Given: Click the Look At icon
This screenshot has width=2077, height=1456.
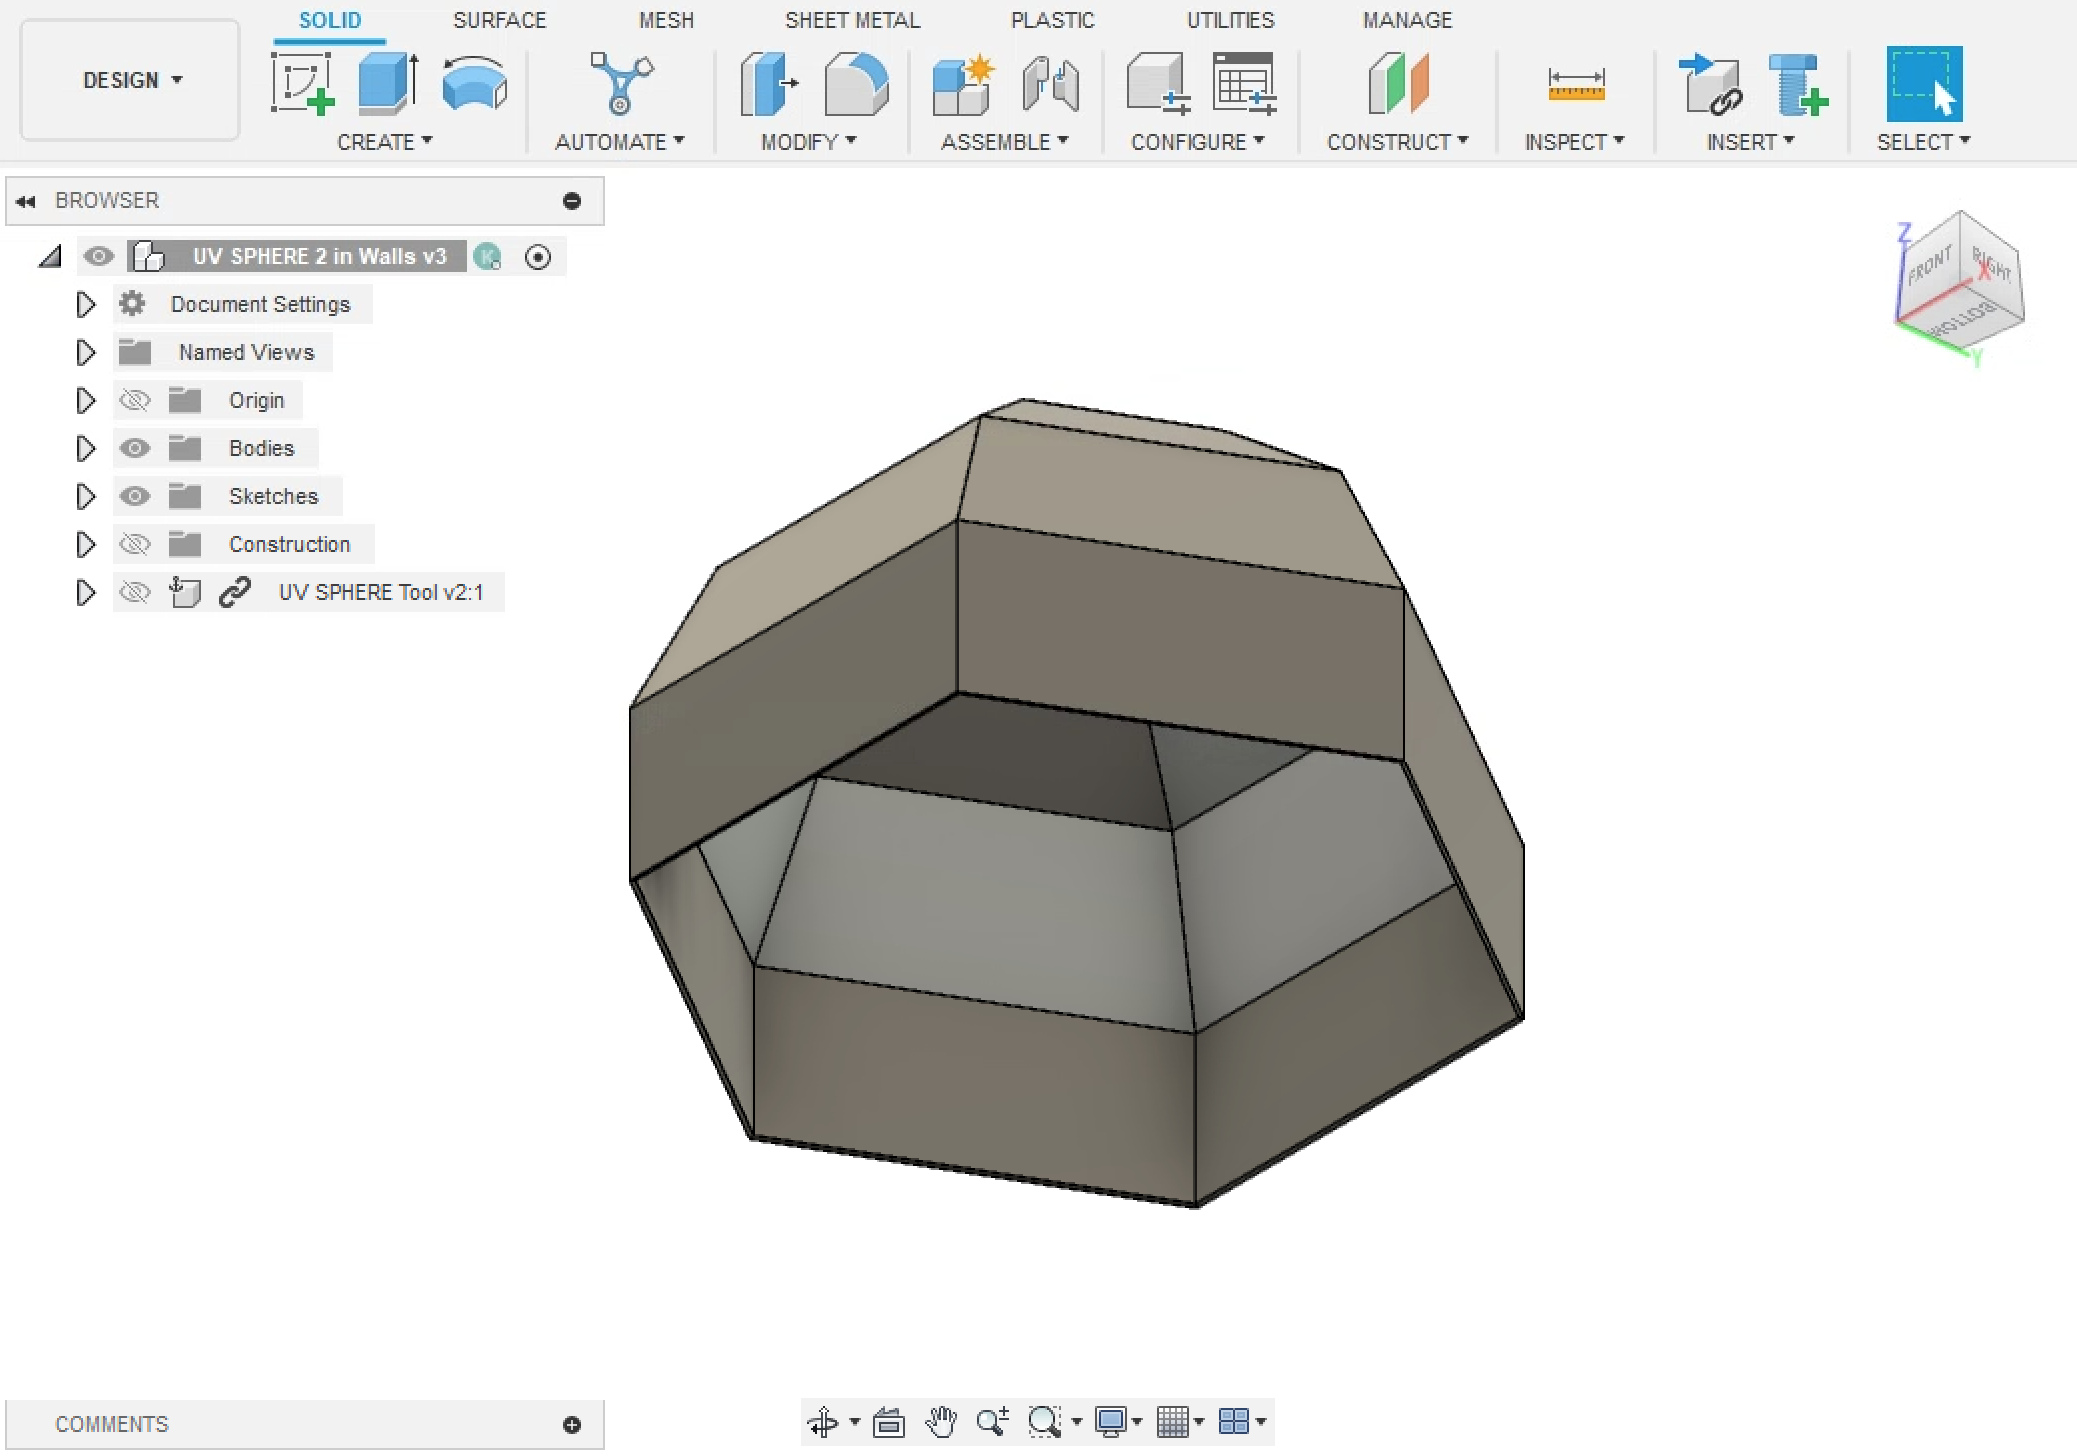Looking at the screenshot, I should (x=888, y=1421).
